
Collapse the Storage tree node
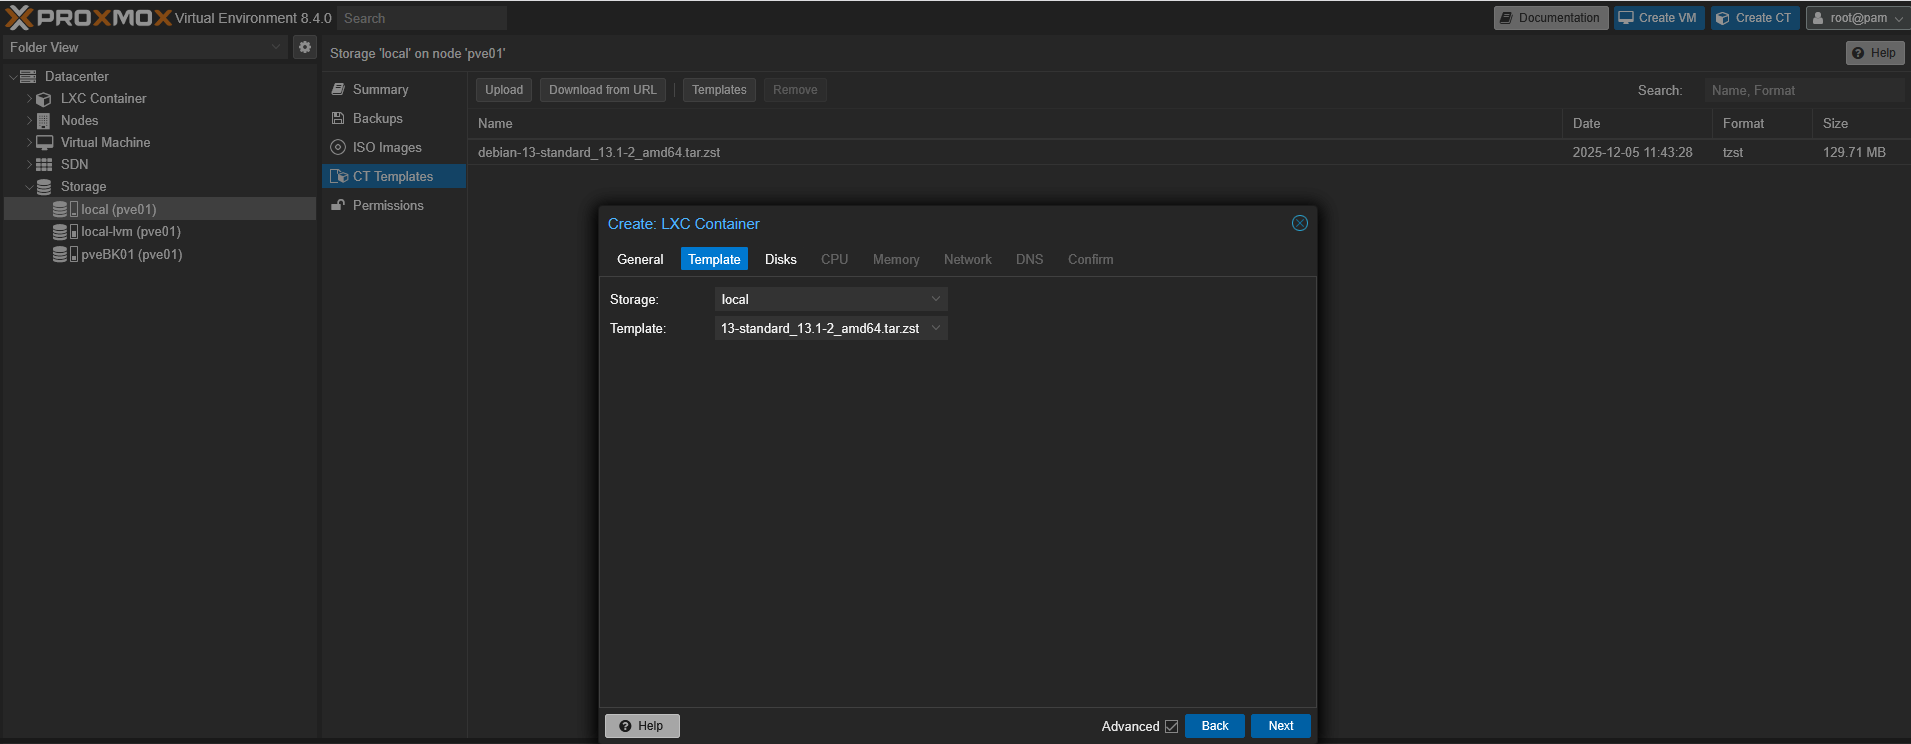(29, 187)
